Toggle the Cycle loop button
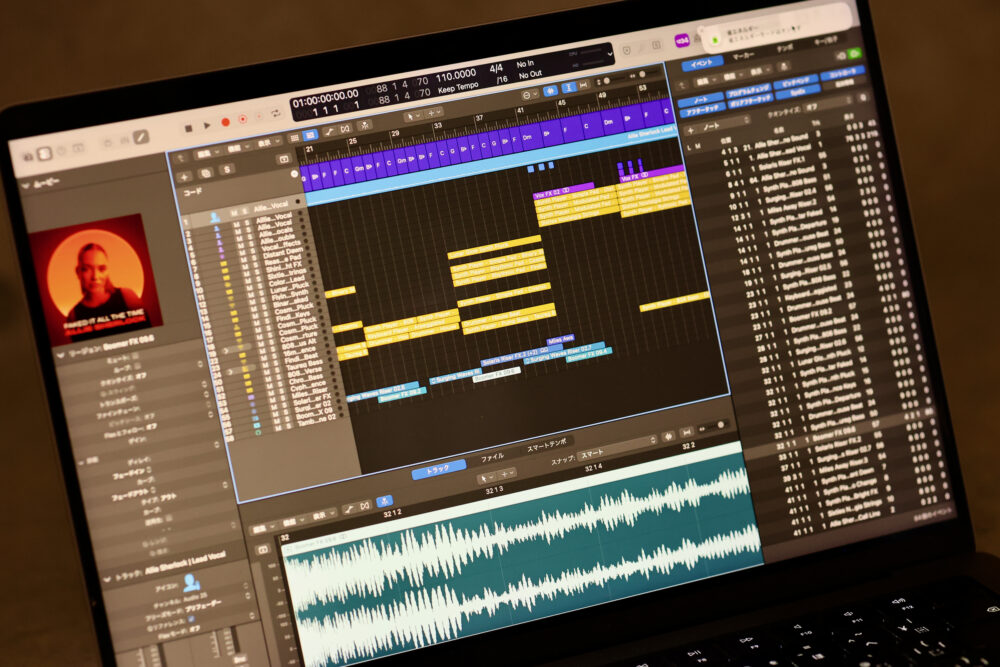This screenshot has width=1000, height=667. click(x=275, y=113)
